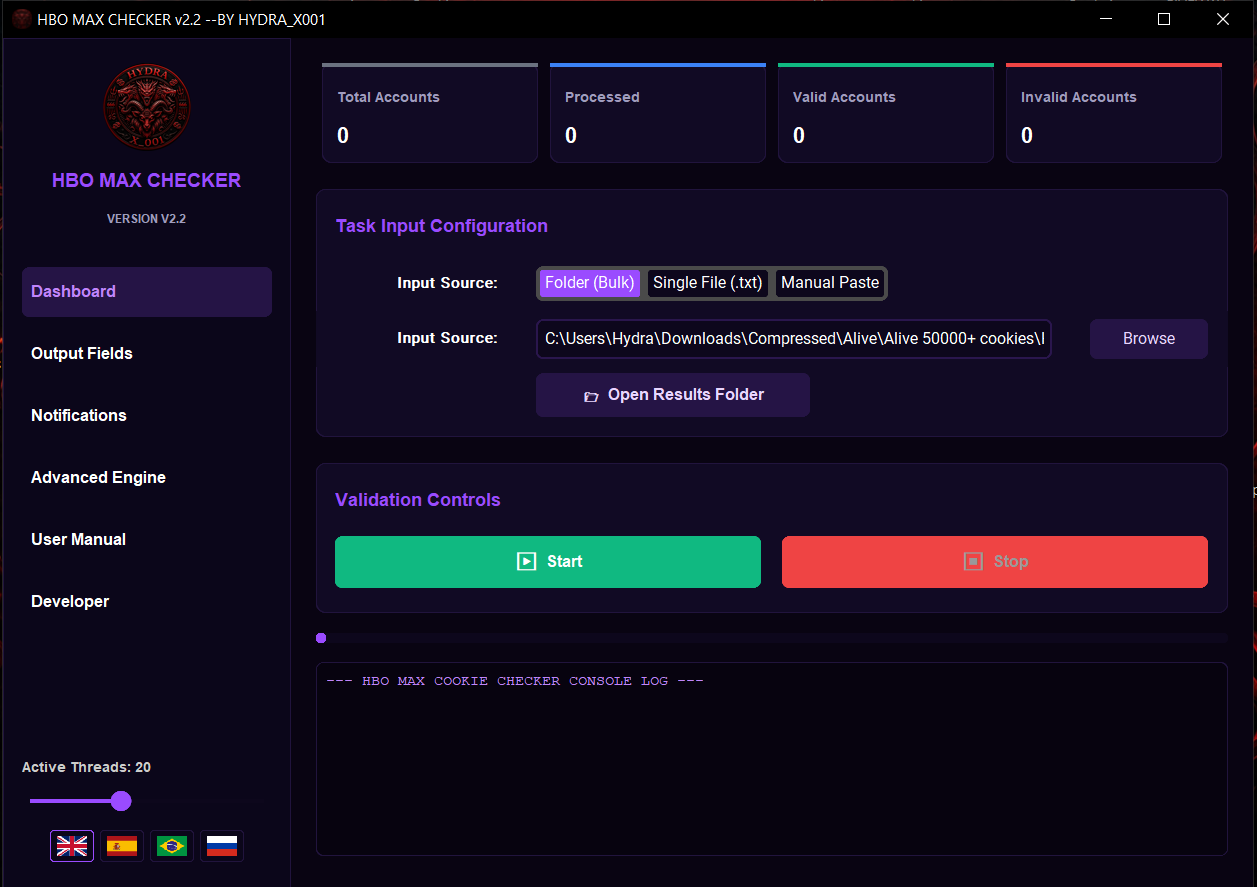Open the Developer page

pos(147,602)
